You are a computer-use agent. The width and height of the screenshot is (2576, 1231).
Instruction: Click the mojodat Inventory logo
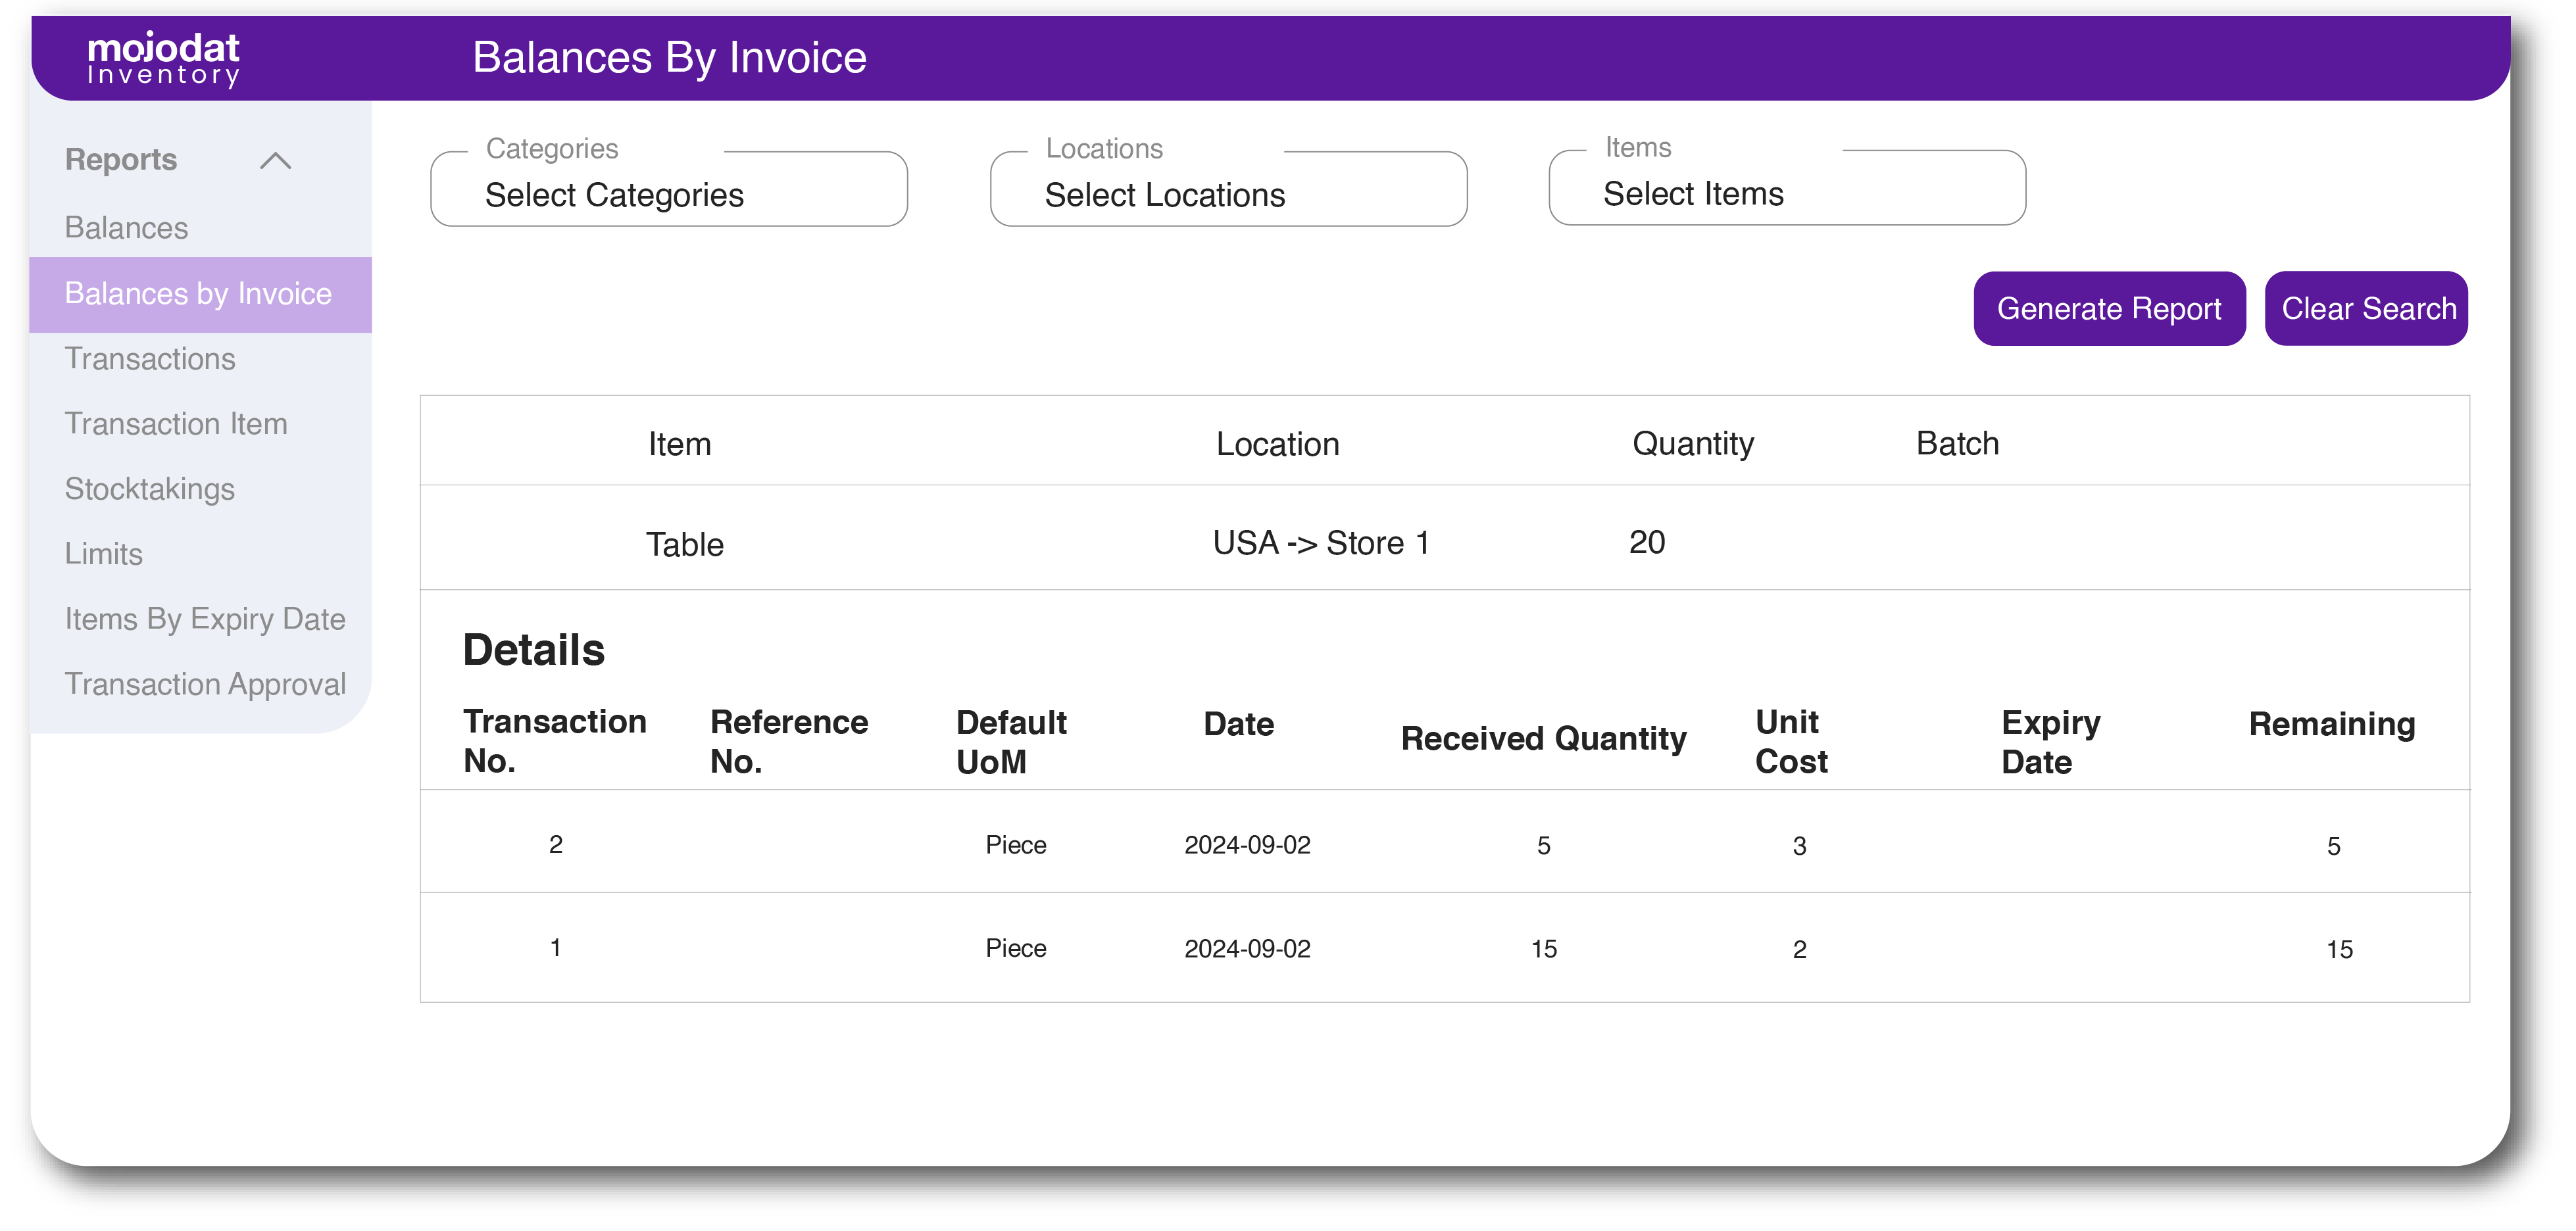point(163,58)
